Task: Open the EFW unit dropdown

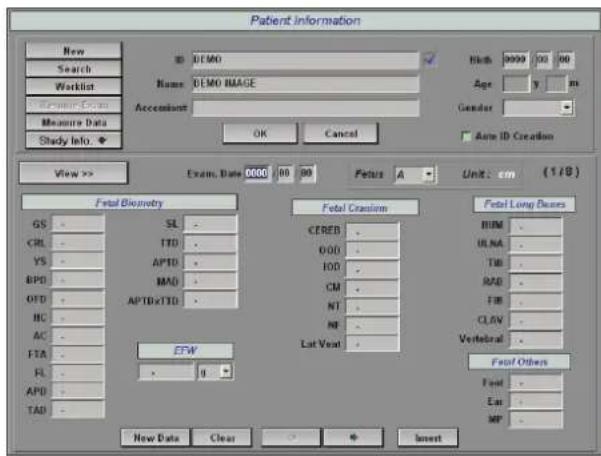Action: click(x=226, y=371)
